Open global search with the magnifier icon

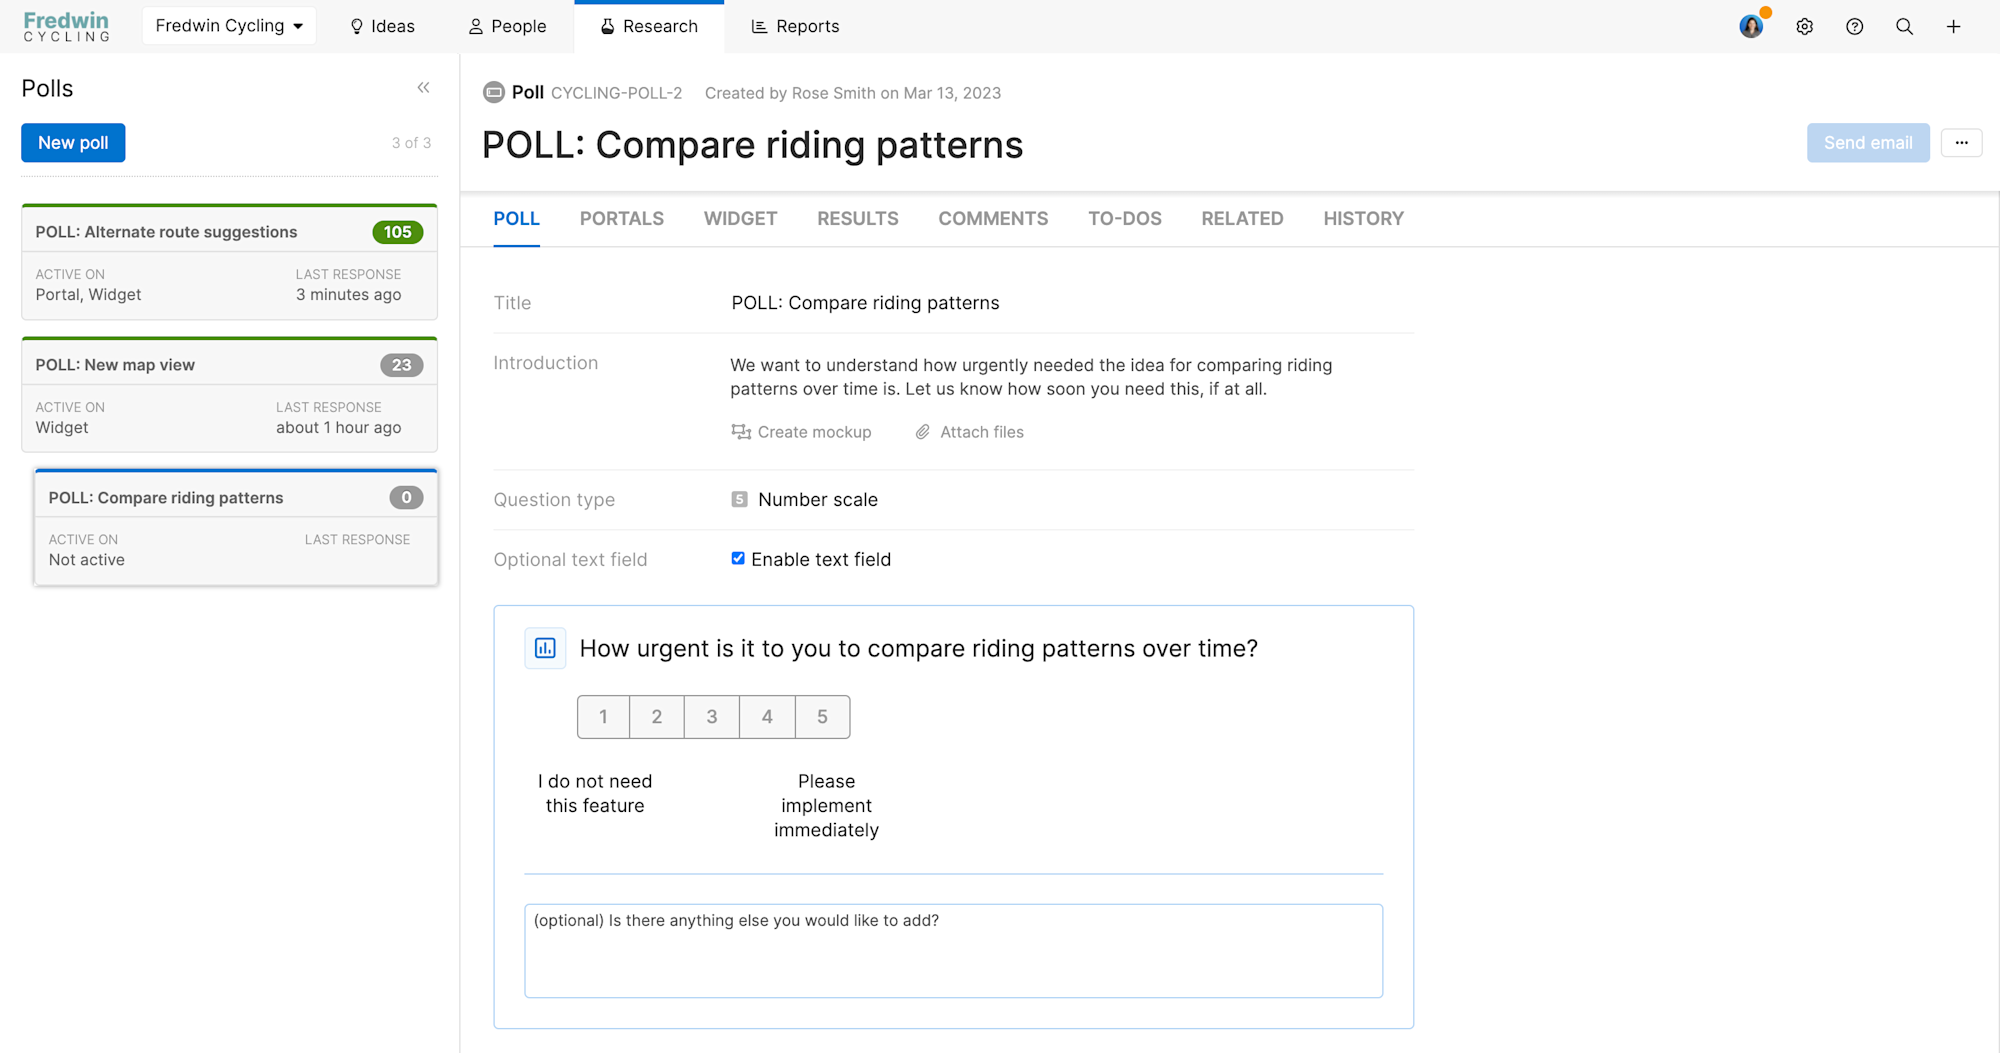tap(1905, 26)
